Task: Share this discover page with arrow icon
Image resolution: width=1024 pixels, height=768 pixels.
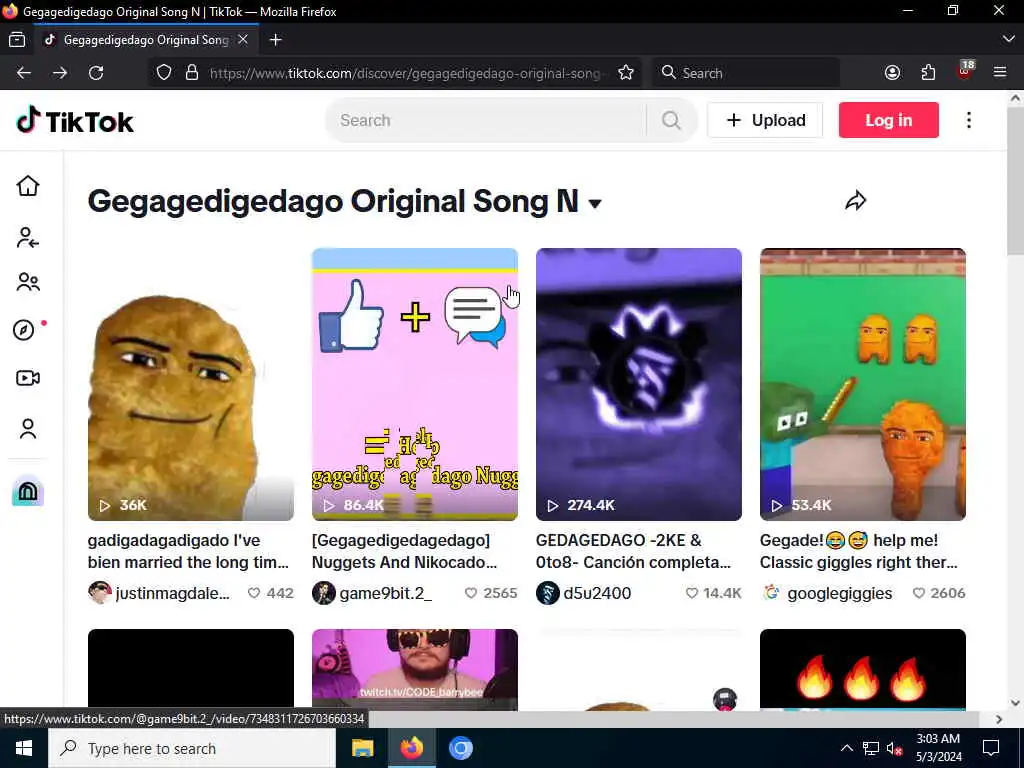Action: coord(855,200)
